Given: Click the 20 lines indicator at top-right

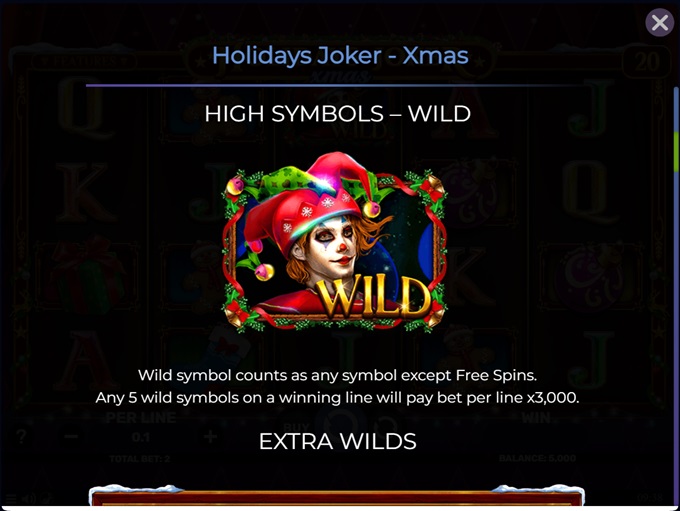Looking at the screenshot, I should pos(647,62).
